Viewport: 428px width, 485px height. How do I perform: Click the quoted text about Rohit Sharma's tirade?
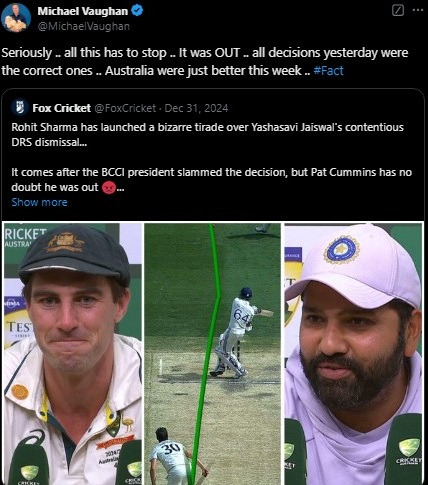[207, 135]
